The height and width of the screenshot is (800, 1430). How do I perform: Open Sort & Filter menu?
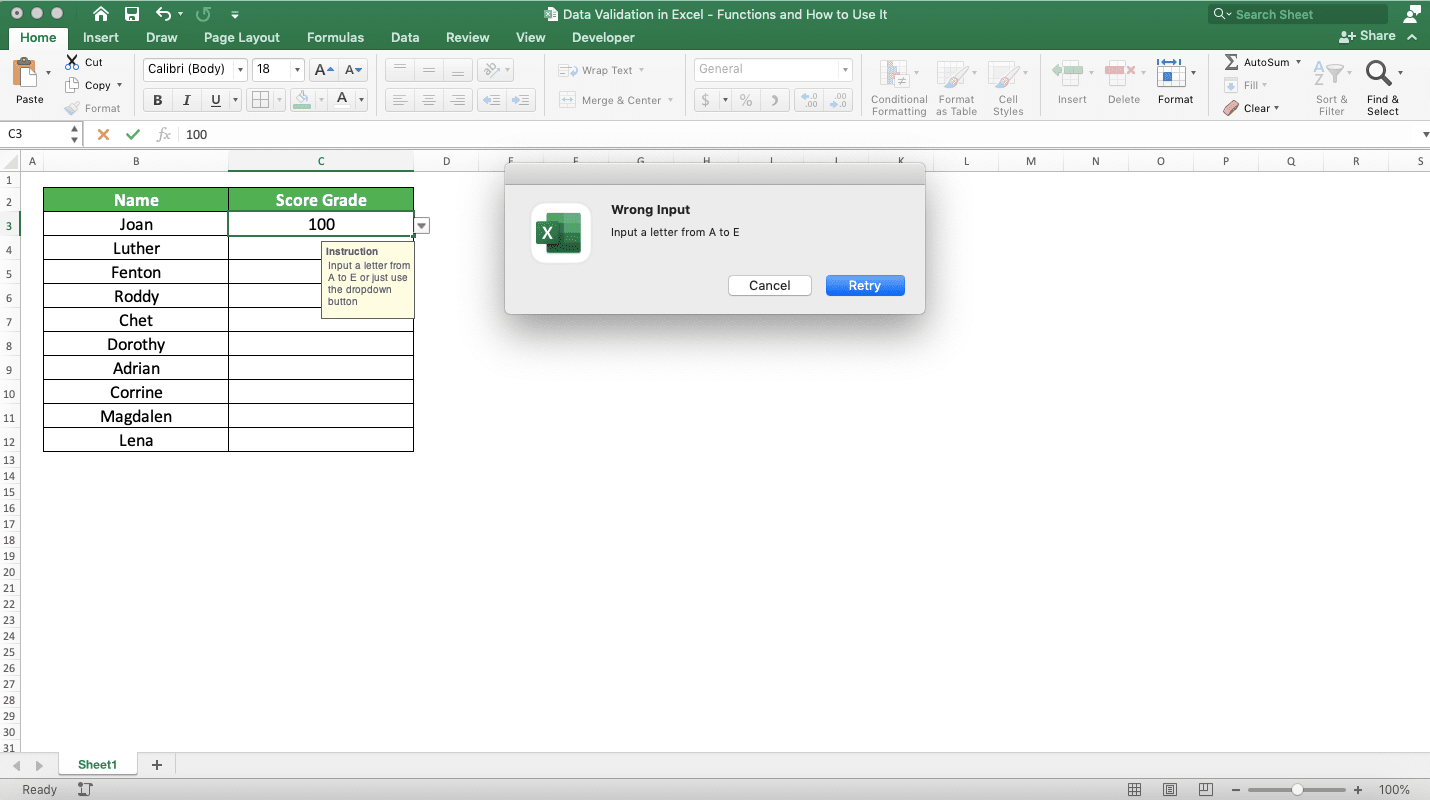pos(1332,88)
